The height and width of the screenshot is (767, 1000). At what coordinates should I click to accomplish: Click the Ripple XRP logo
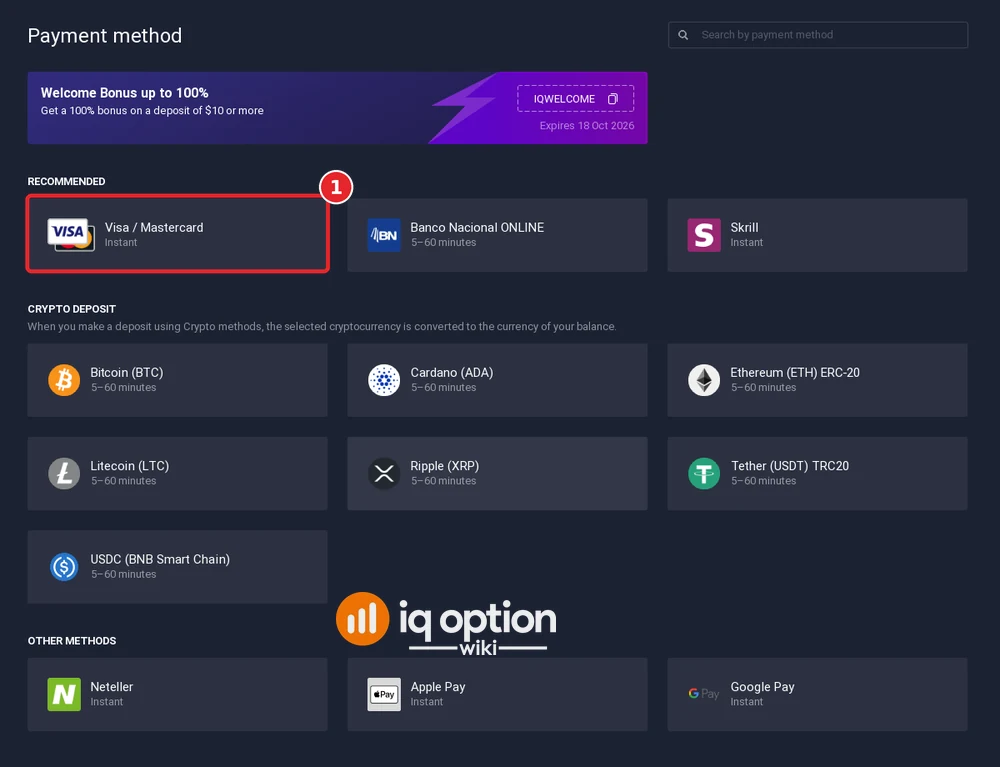384,473
